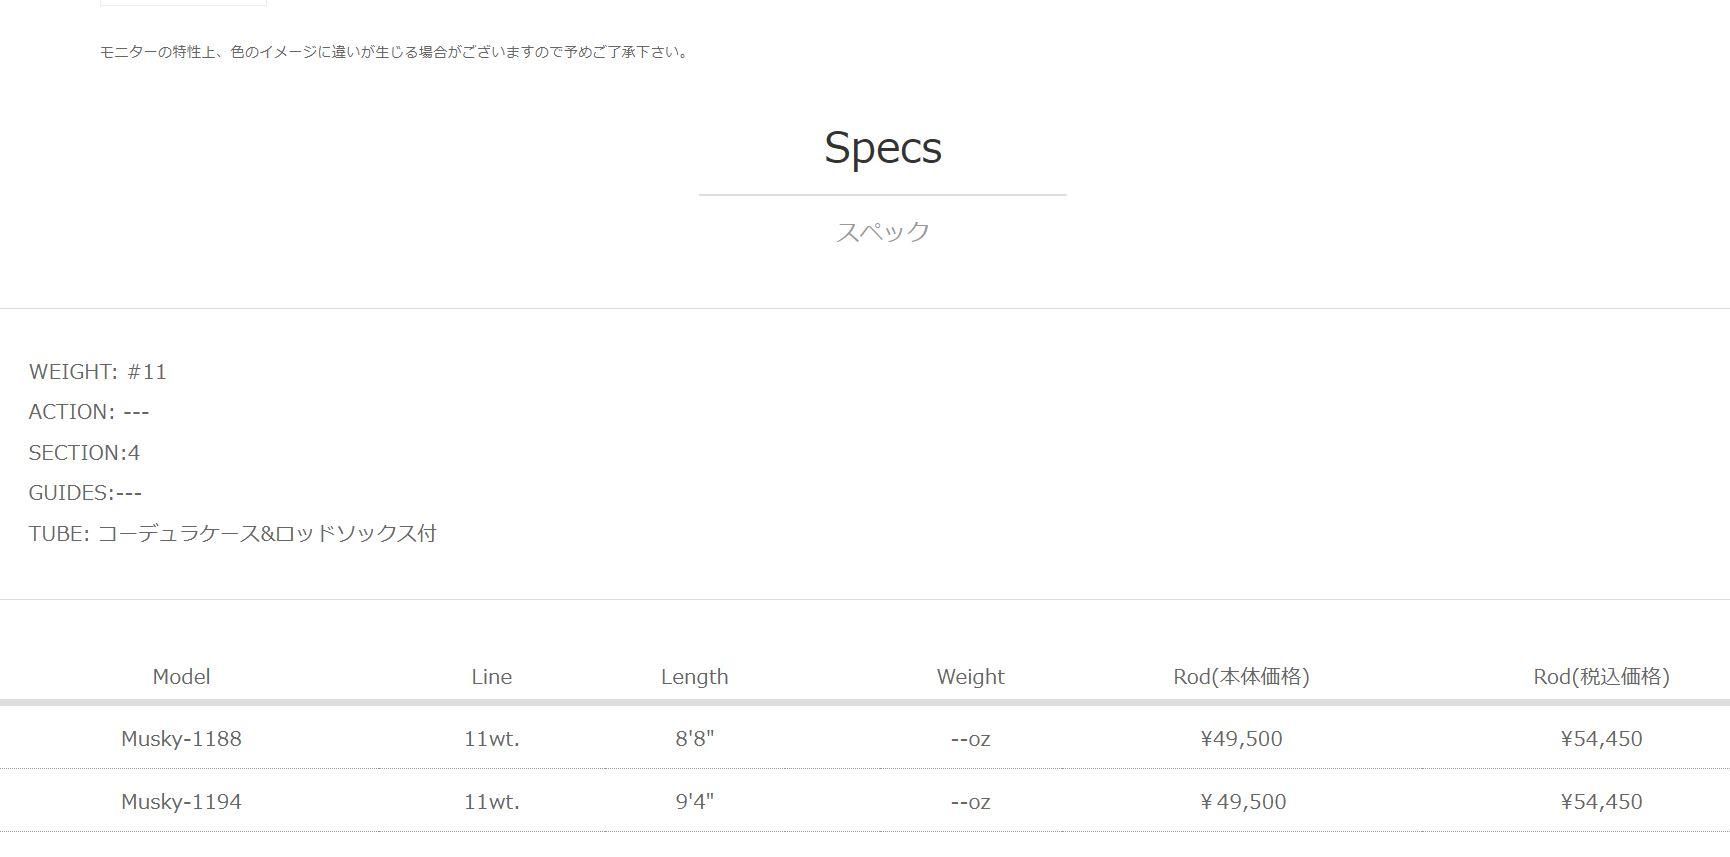This screenshot has width=1730, height=857.
Task: Click the Length column header
Action: point(694,677)
